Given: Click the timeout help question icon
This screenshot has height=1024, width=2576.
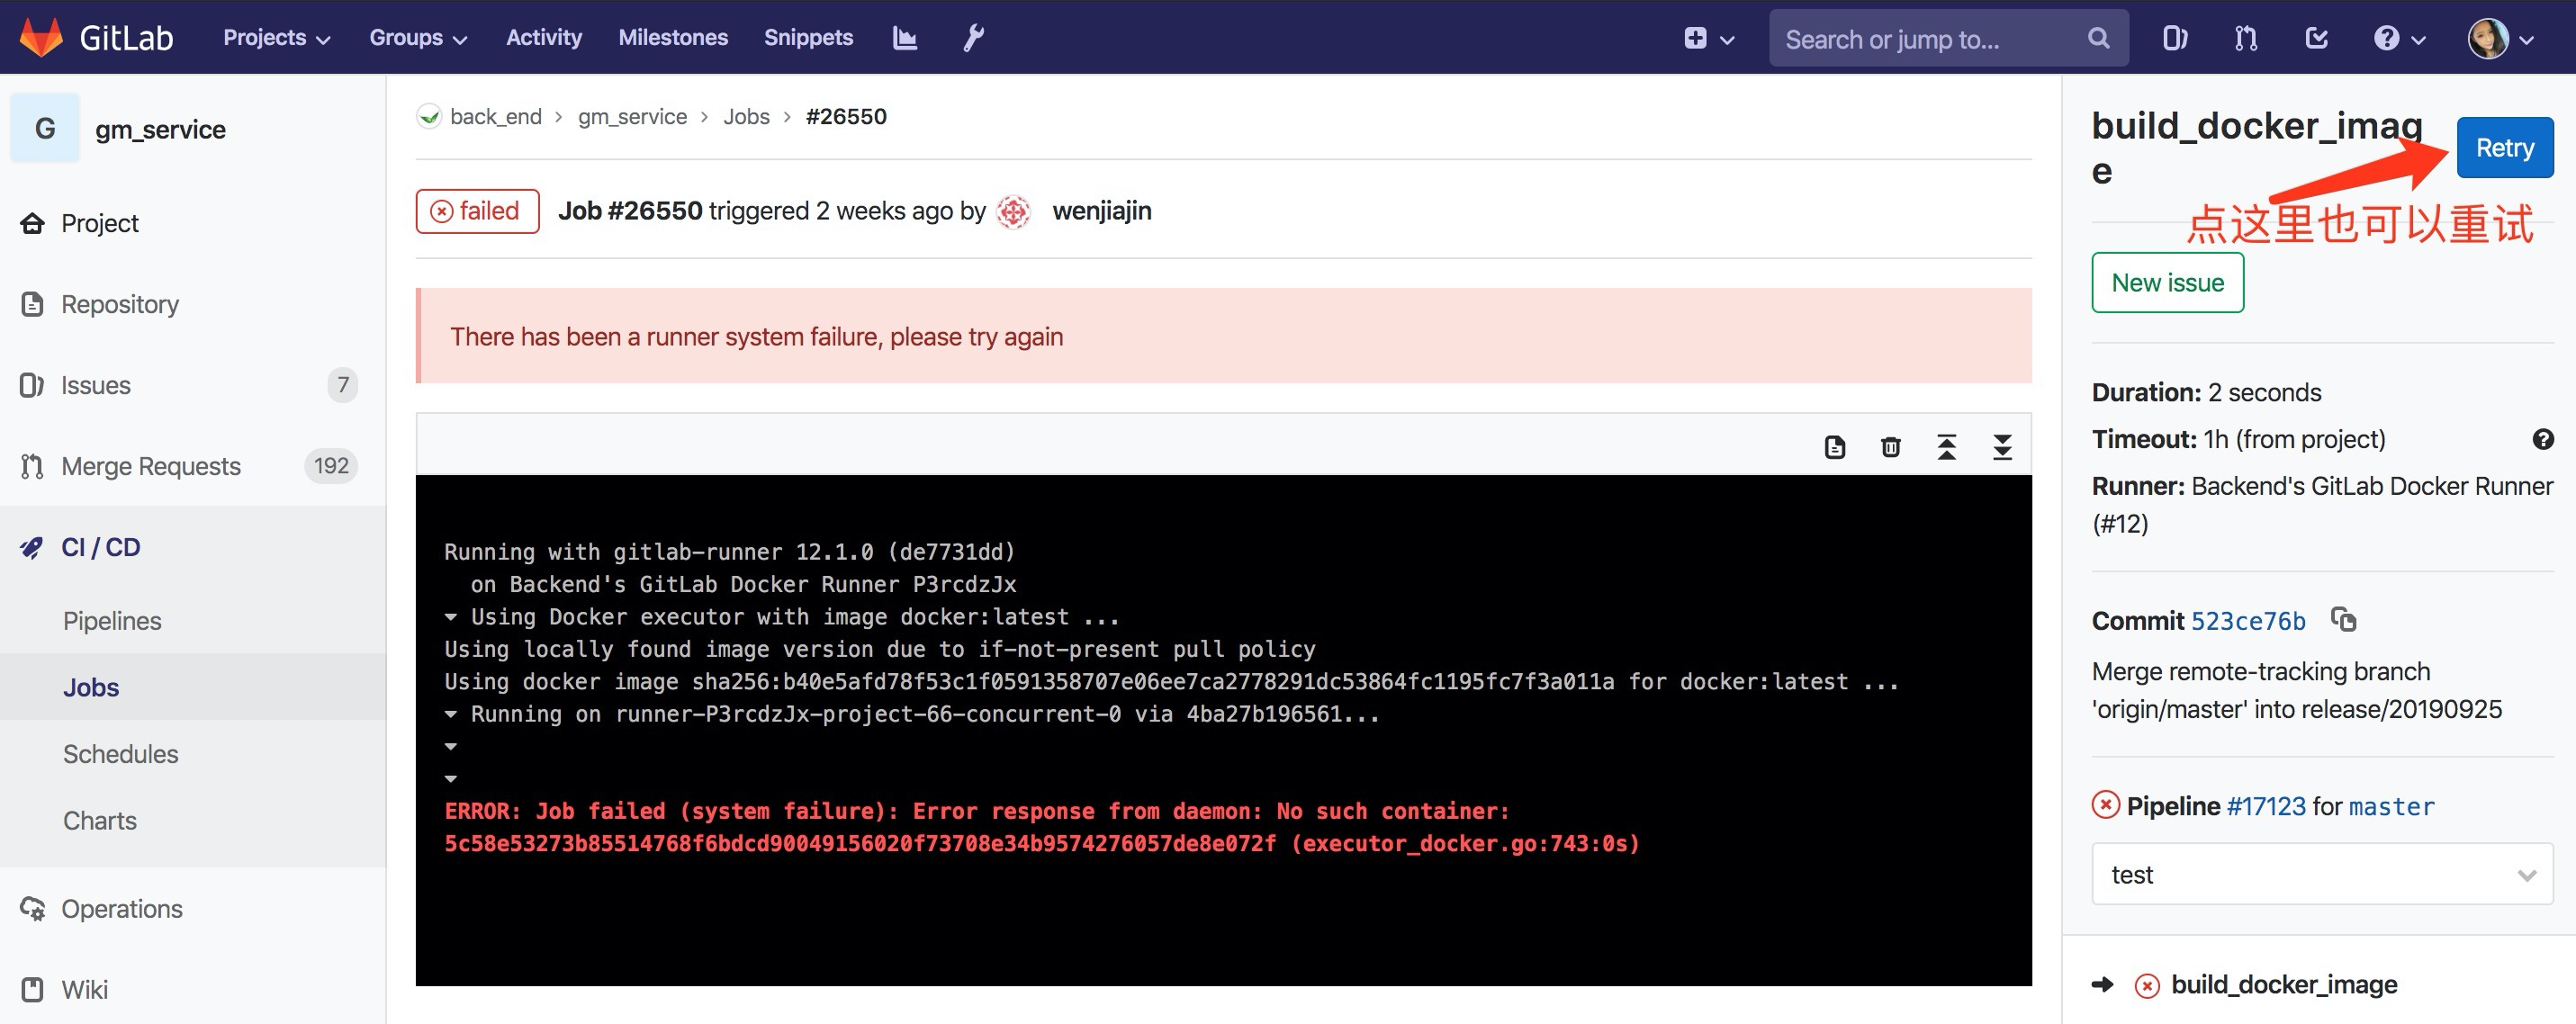Looking at the screenshot, I should (x=2542, y=439).
